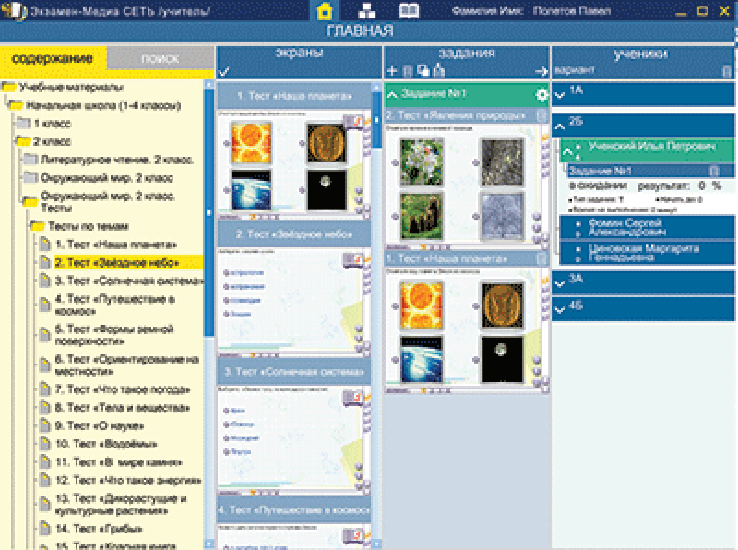Collapse the class 2Б group
Image resolution: width=738 pixels, height=550 pixels.
pyautogui.click(x=560, y=126)
